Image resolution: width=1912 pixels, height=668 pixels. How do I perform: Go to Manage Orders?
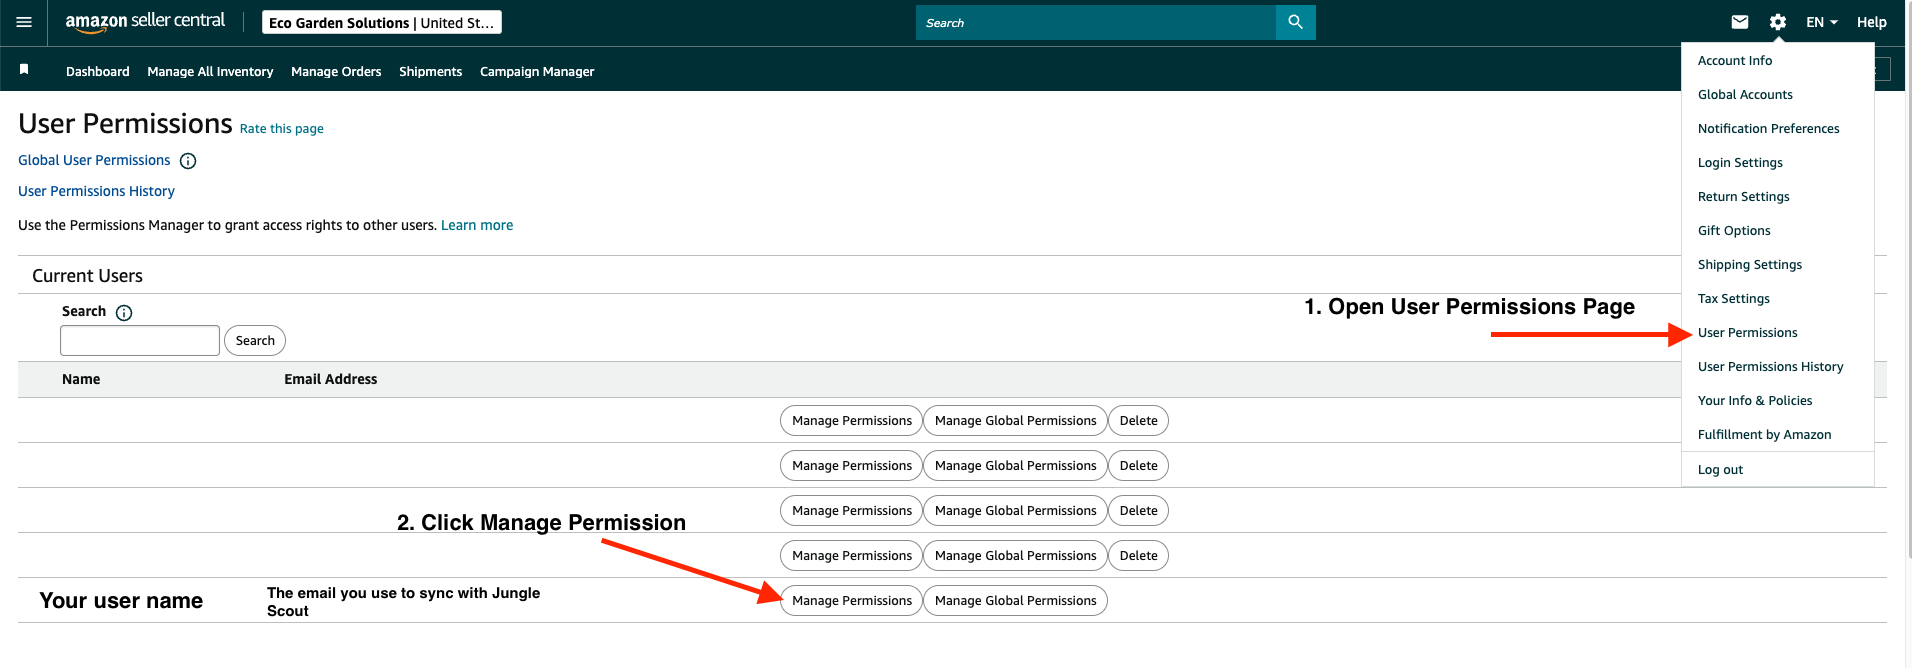pyautogui.click(x=336, y=71)
